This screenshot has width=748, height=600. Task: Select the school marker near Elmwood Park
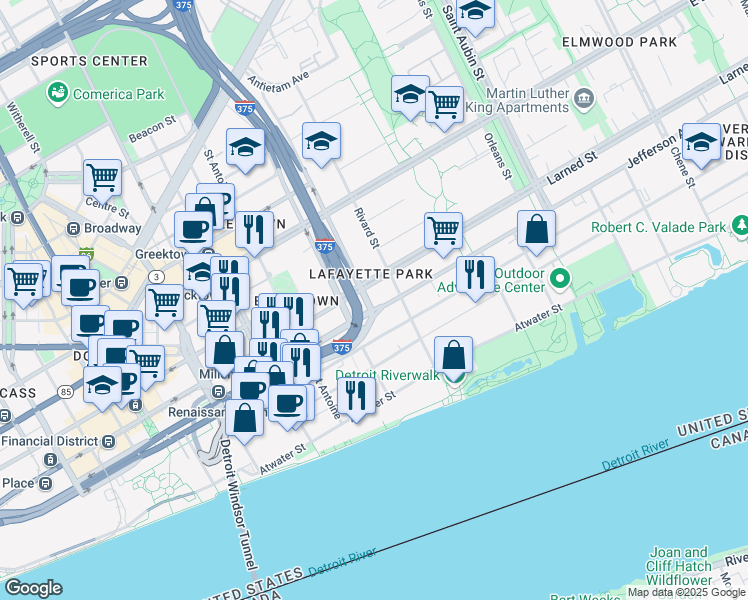475,13
